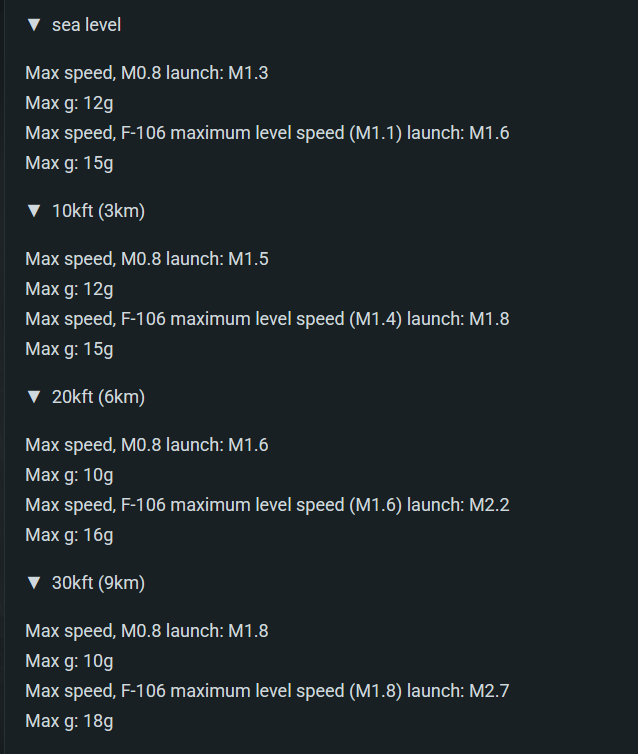This screenshot has height=754, width=638.
Task: Click the Max g: 18g line
Action: click(69, 721)
